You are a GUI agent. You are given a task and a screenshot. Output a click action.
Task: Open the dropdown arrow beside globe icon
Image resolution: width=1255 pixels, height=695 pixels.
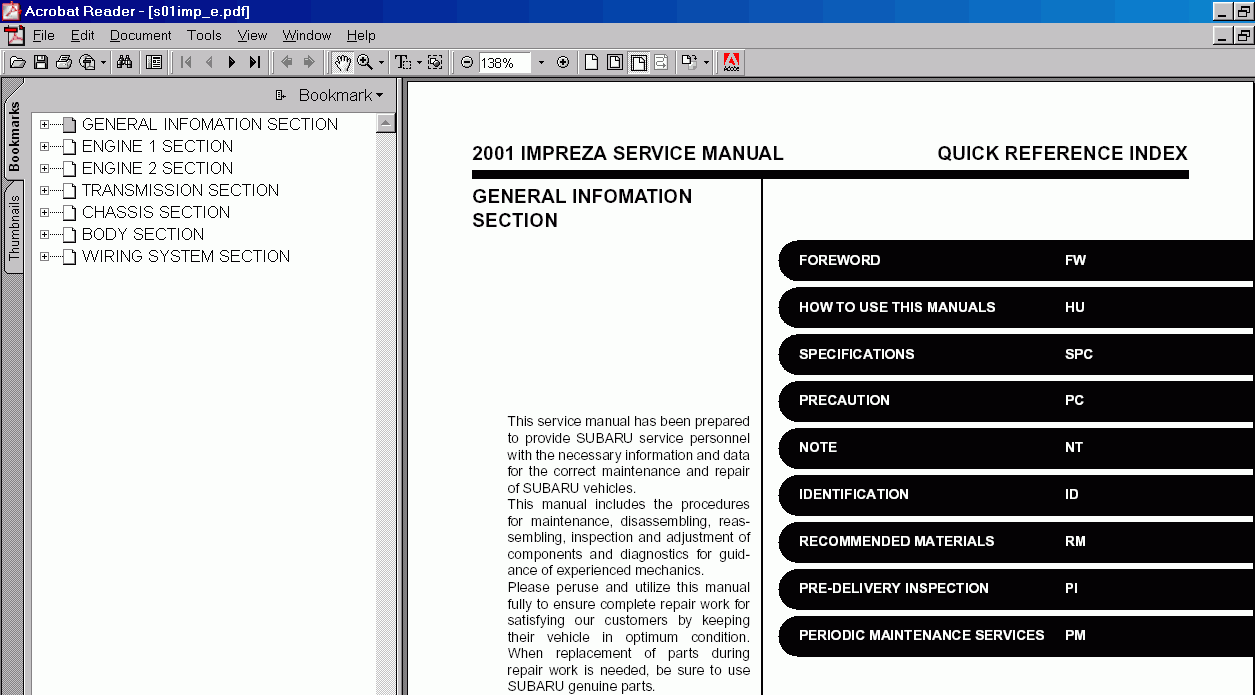coord(103,63)
